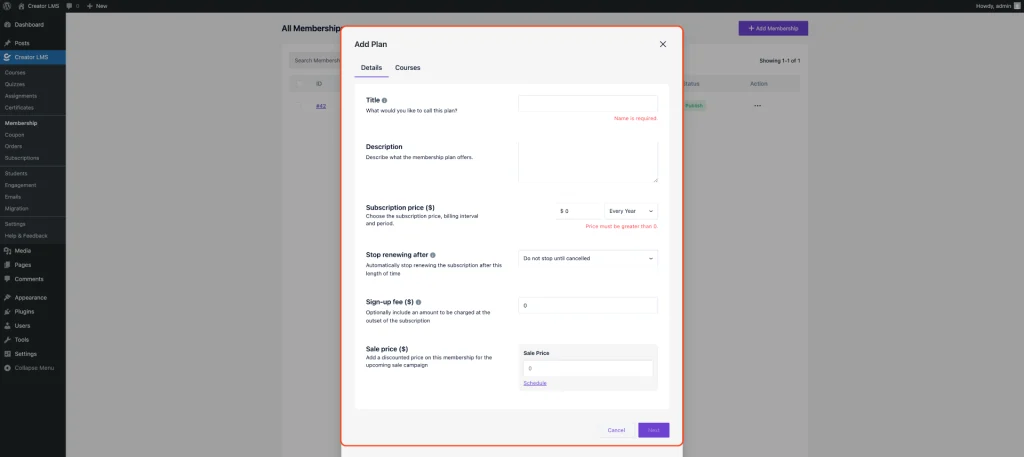This screenshot has height=457, width=1024.
Task: Click the Title info help icon
Action: point(385,100)
